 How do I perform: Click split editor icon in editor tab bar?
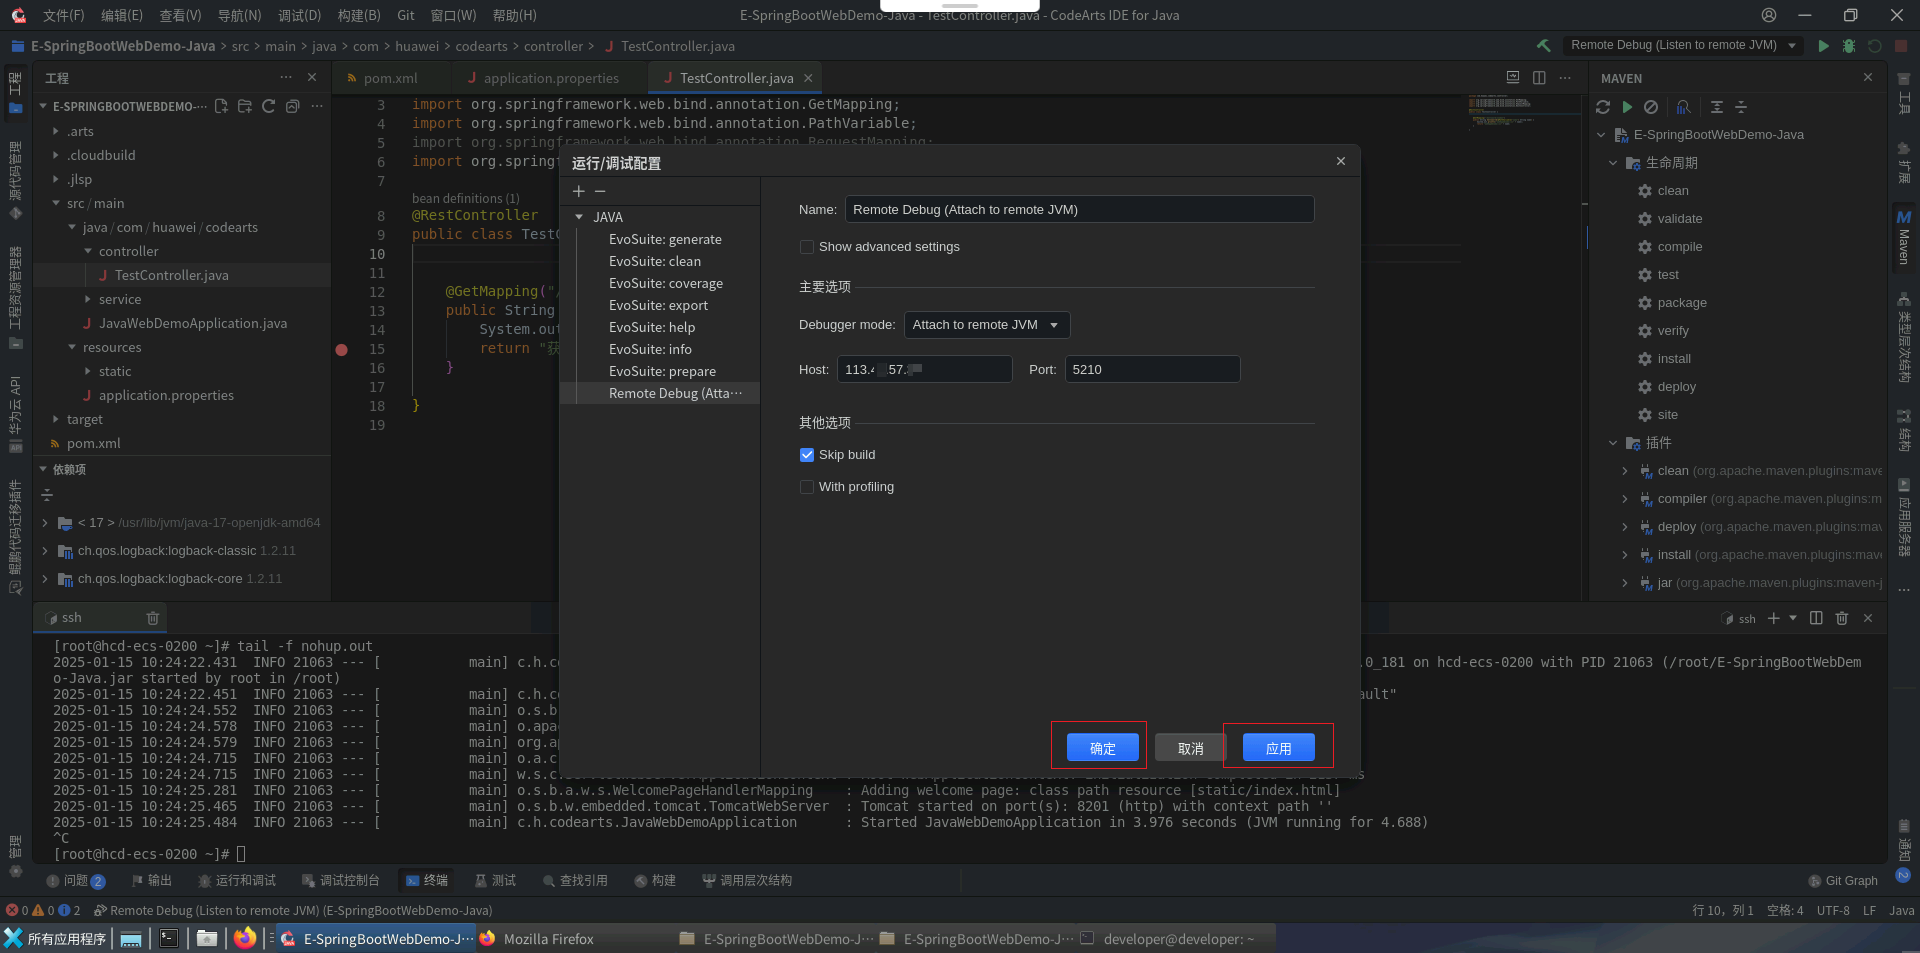tap(1539, 78)
